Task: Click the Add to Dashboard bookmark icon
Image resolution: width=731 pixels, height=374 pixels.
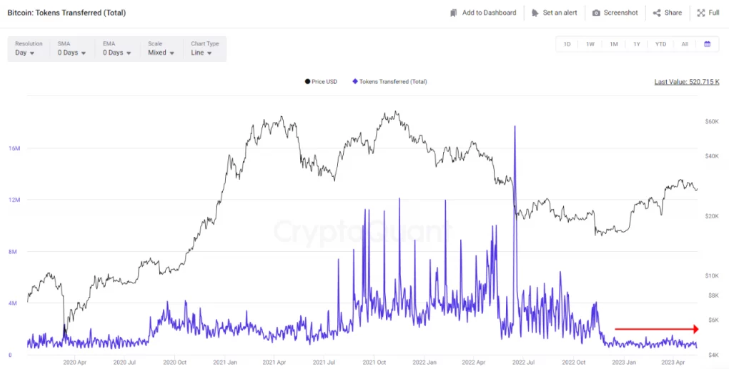Action: click(454, 13)
